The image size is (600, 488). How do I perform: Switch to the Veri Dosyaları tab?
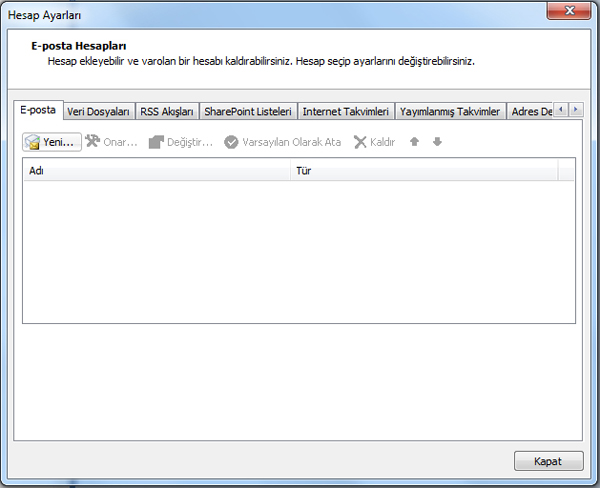pos(99,111)
